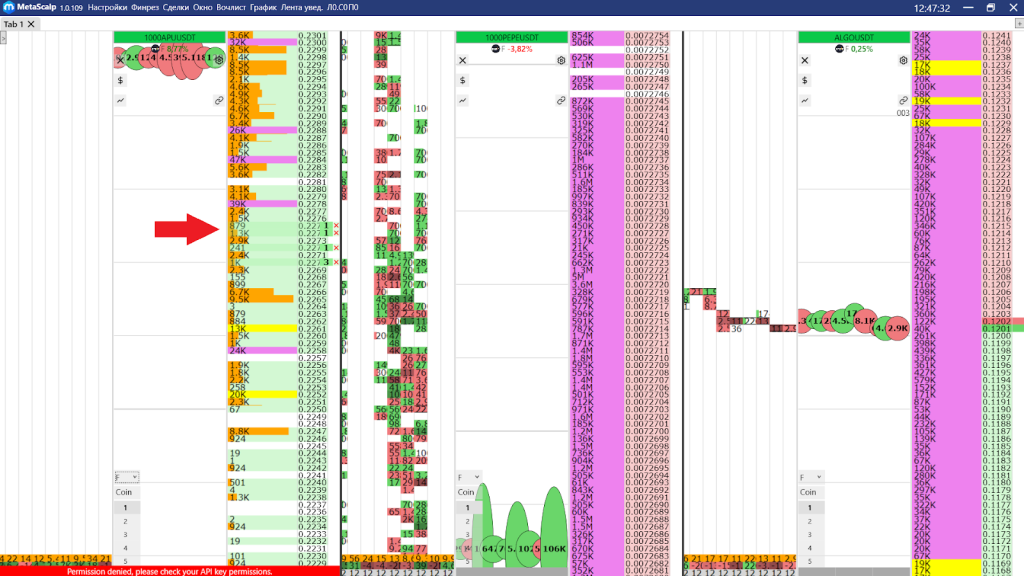Close the 1000PEPEUSDT instrument panel
1024x576 pixels.
click(x=462, y=60)
